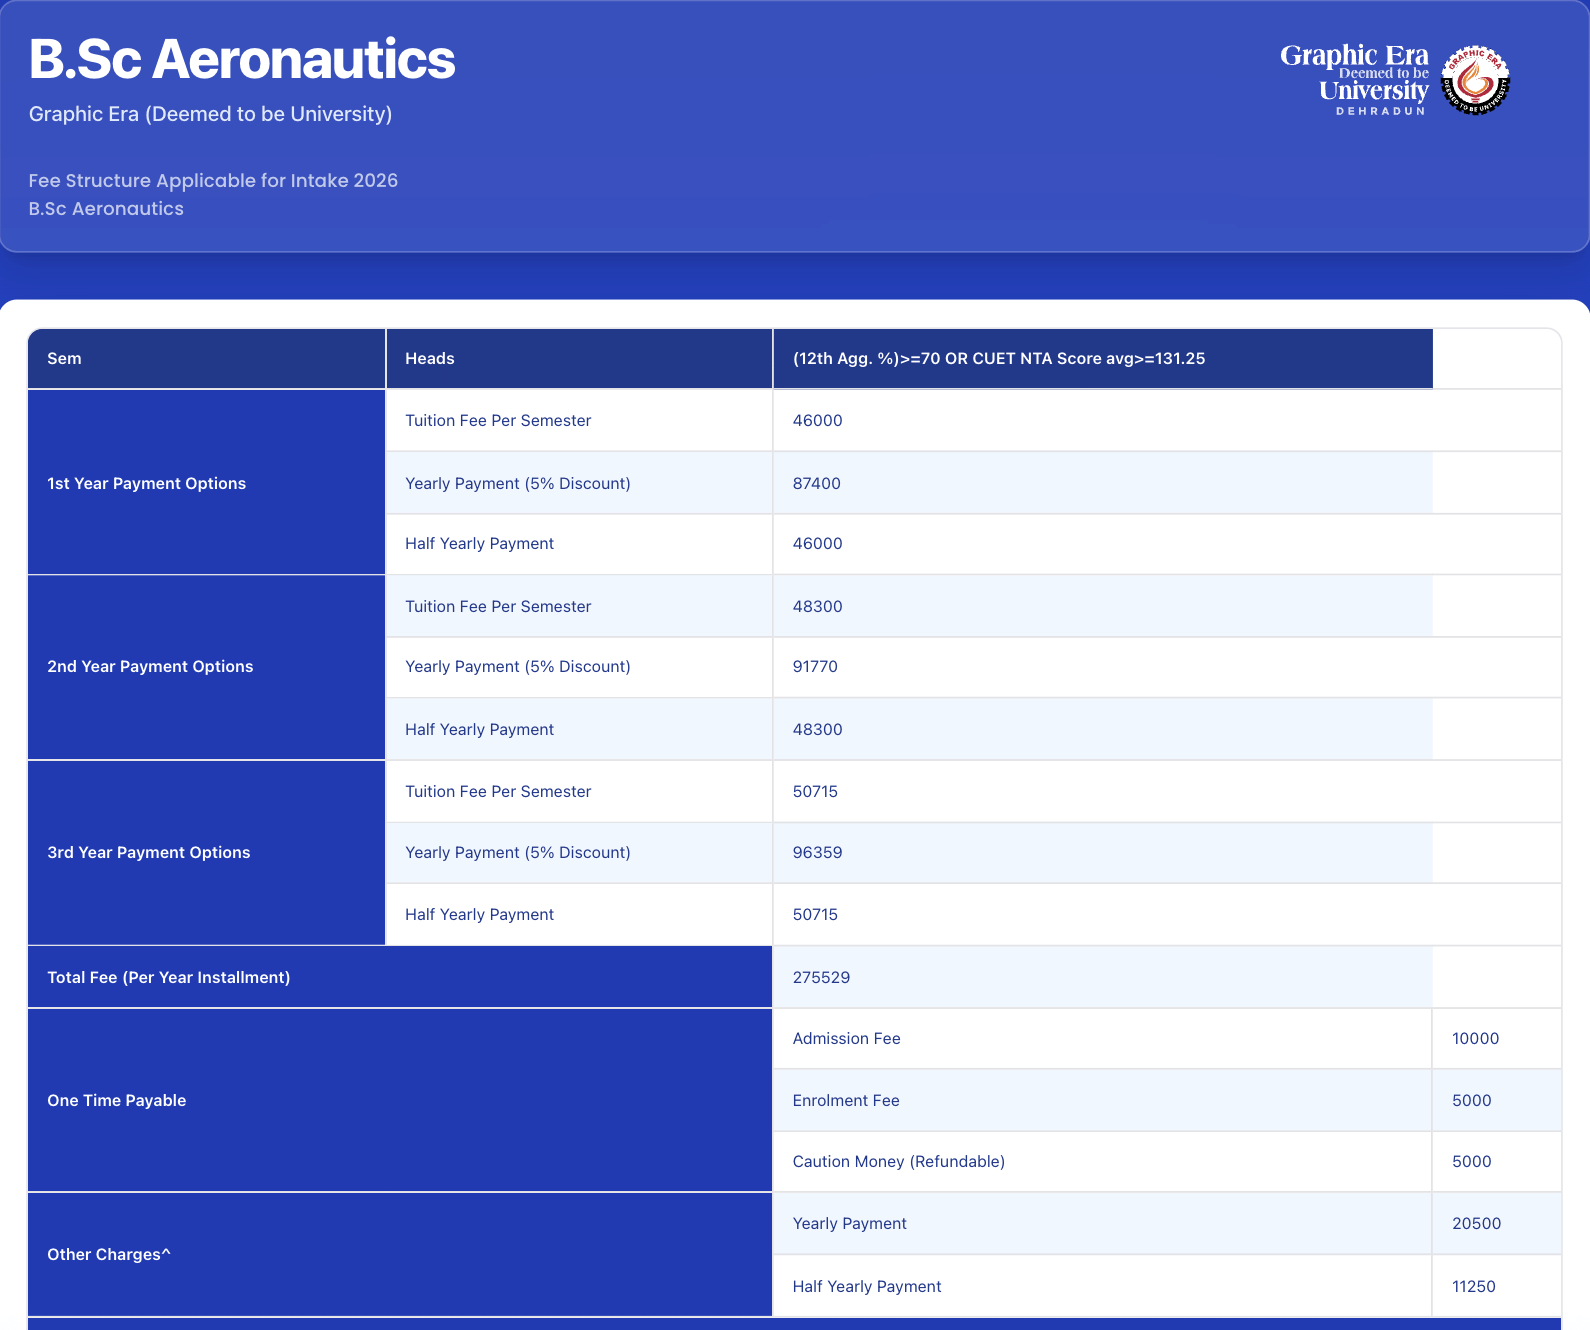Viewport: 1590px width, 1330px height.
Task: Click the One Time Payable section cell
Action: [x=116, y=1101]
